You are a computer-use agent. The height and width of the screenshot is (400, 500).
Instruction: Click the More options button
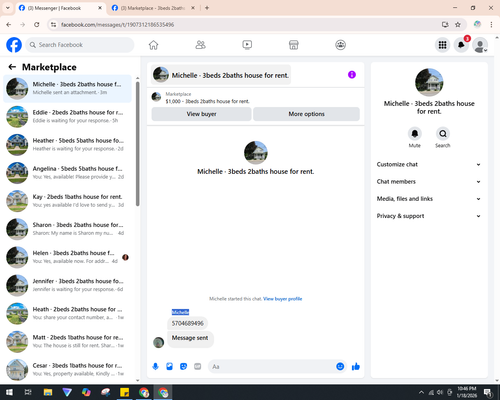[306, 114]
